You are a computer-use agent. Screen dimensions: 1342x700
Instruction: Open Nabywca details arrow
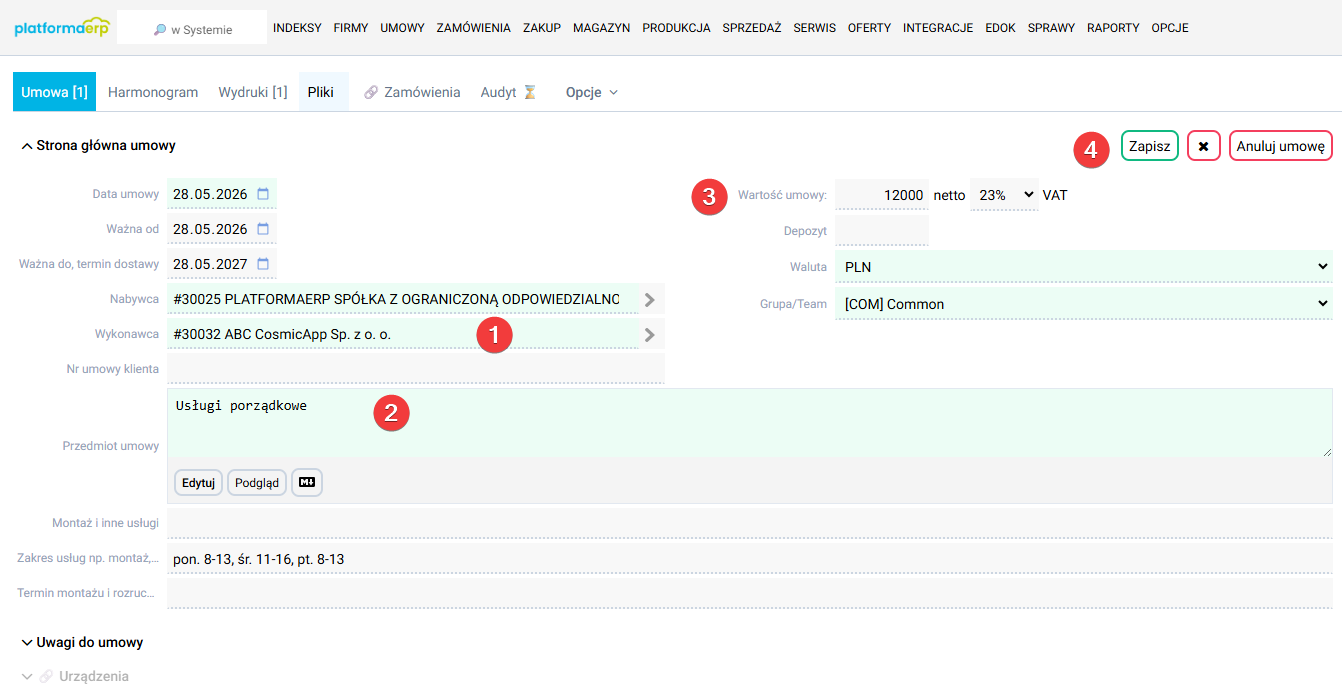click(x=650, y=299)
